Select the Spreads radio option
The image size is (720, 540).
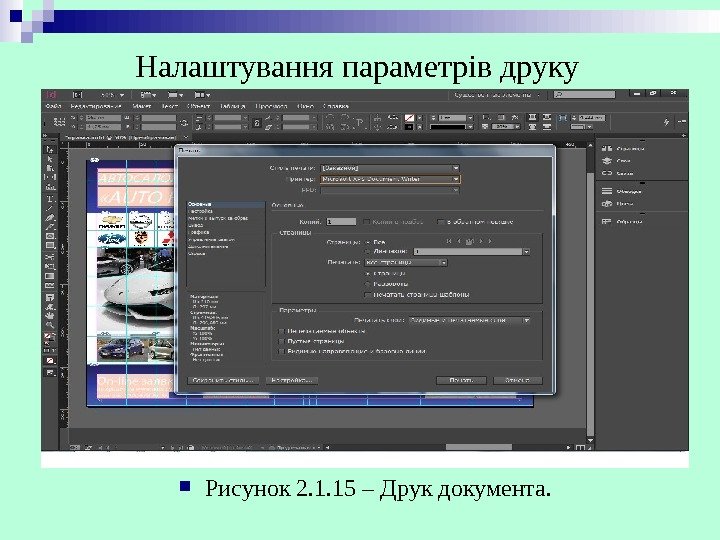point(368,284)
